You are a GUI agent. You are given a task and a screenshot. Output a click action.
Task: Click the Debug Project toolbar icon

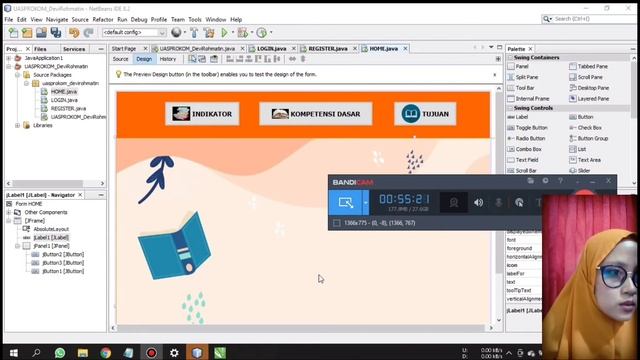coord(243,33)
